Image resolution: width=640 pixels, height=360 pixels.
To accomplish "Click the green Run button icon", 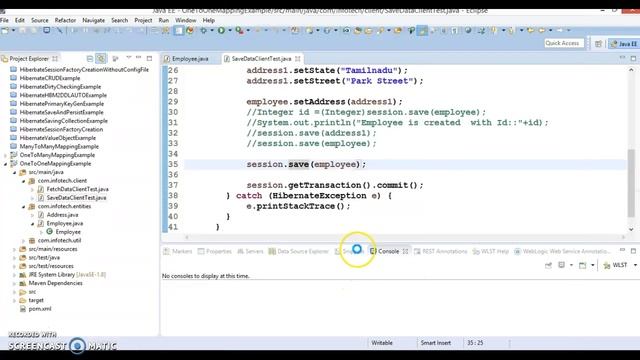I will point(221,30).
